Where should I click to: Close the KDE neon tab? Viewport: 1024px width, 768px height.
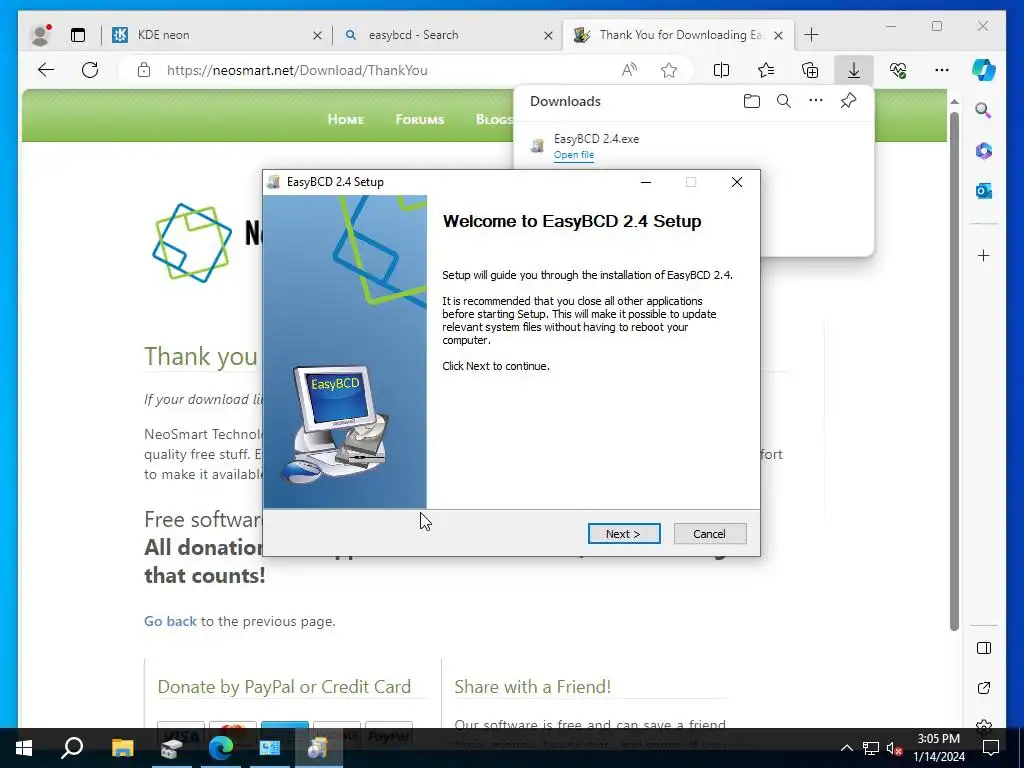tap(317, 35)
